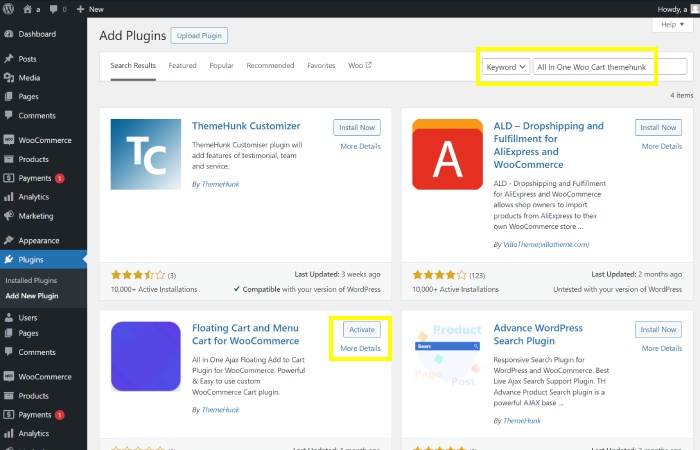Select the Search Results tab
Viewport: 700px width, 450px height.
tap(133, 66)
